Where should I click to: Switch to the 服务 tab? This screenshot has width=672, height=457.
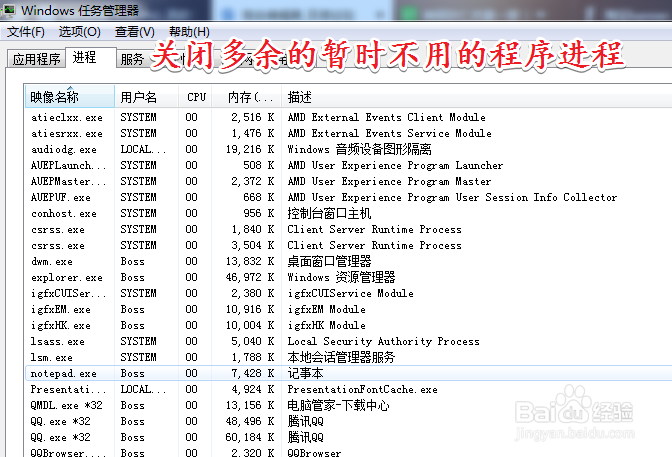(132, 59)
